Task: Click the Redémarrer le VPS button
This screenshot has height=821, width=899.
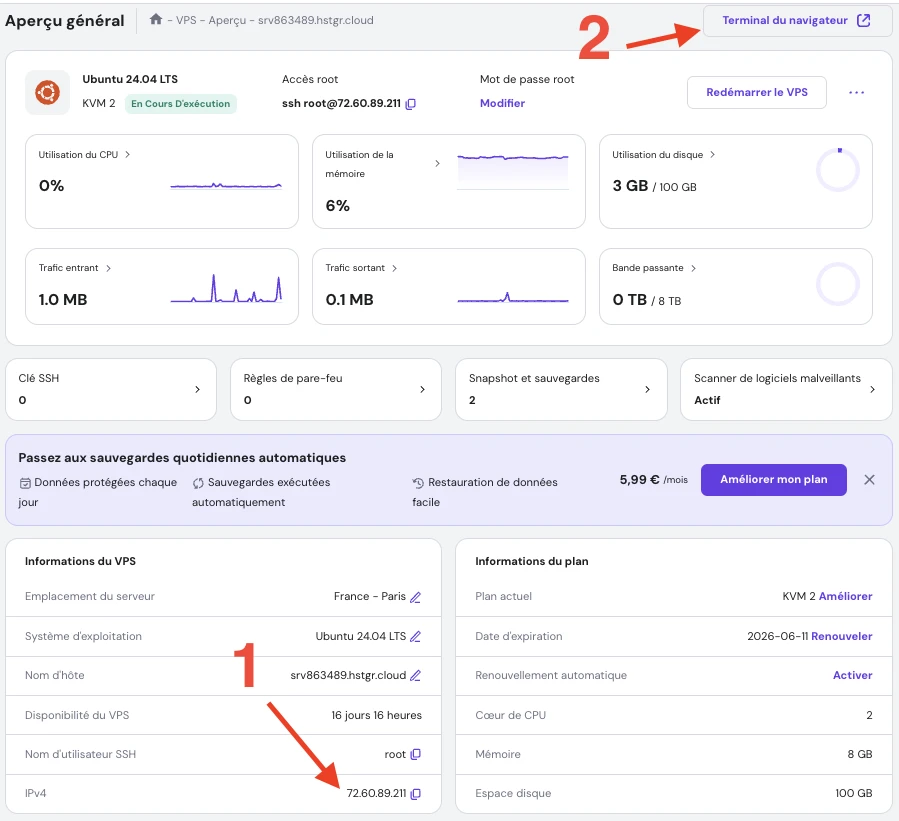Action: [757, 92]
